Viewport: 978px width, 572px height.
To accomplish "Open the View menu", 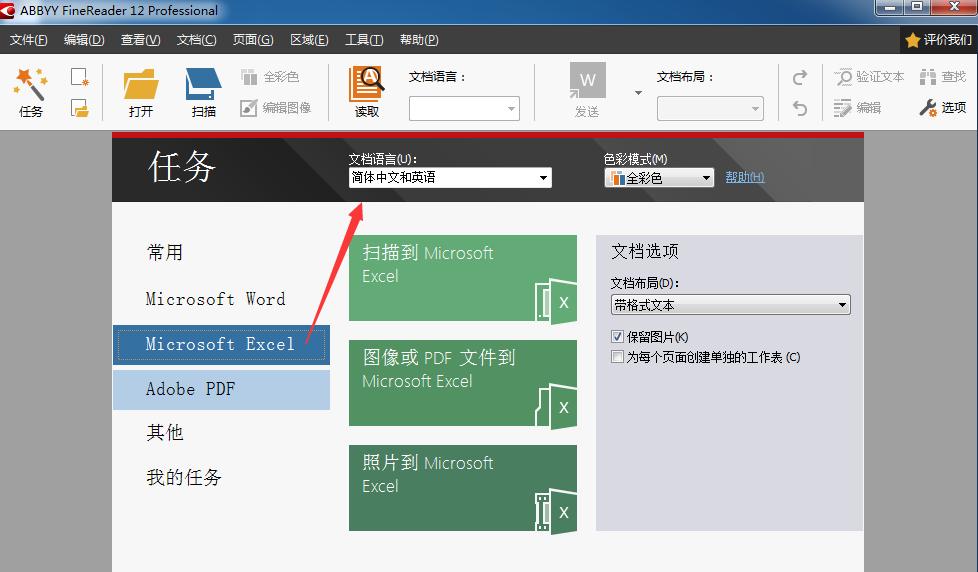I will 140,40.
